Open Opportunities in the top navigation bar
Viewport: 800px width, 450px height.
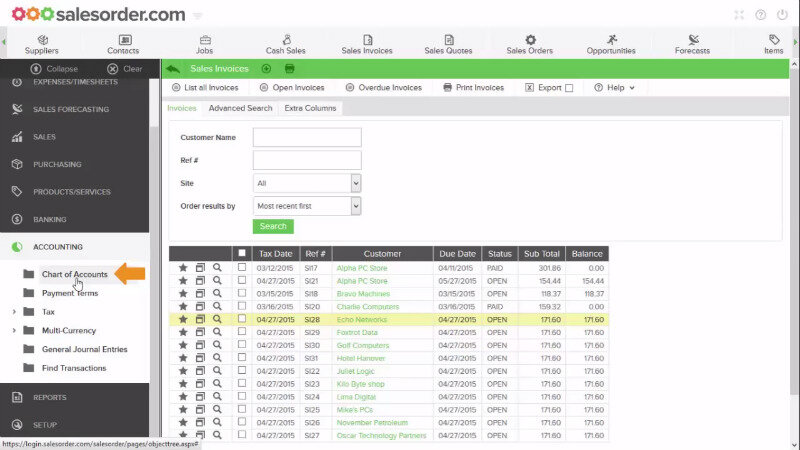click(611, 45)
